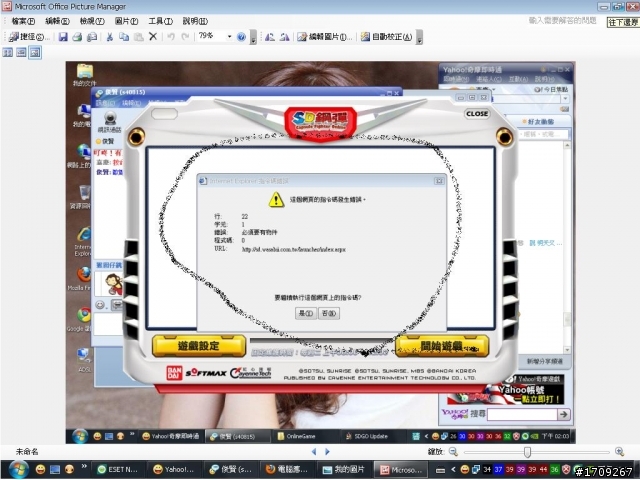Switch to Filmstrip view
Screen dimensions: 640x480
click(x=21, y=52)
